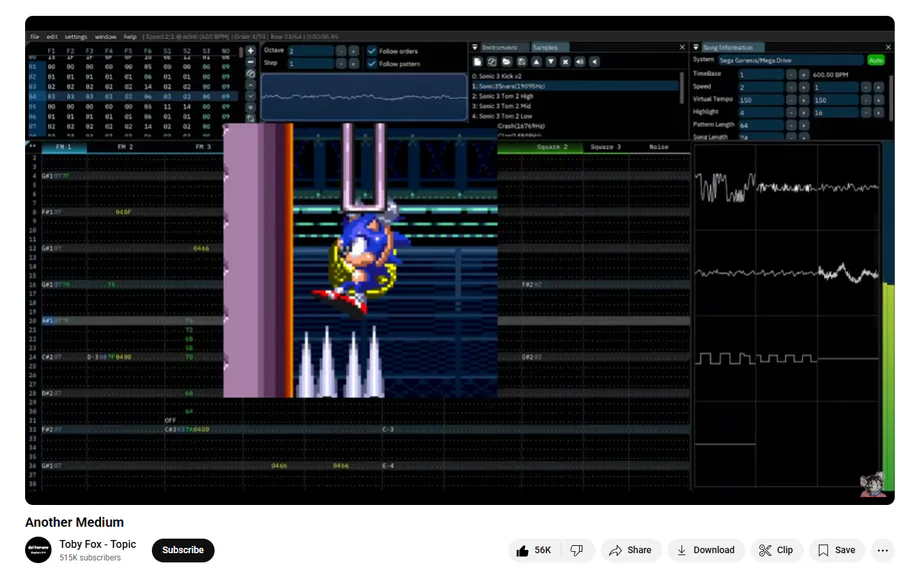Select the FM 1 channel header
Screen dimensions: 900x569
64,147
